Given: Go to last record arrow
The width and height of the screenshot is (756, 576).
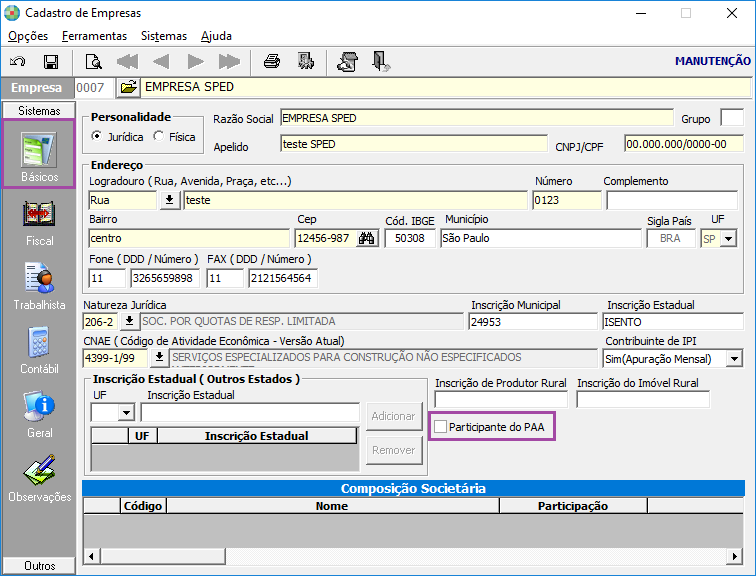Looking at the screenshot, I should (229, 62).
